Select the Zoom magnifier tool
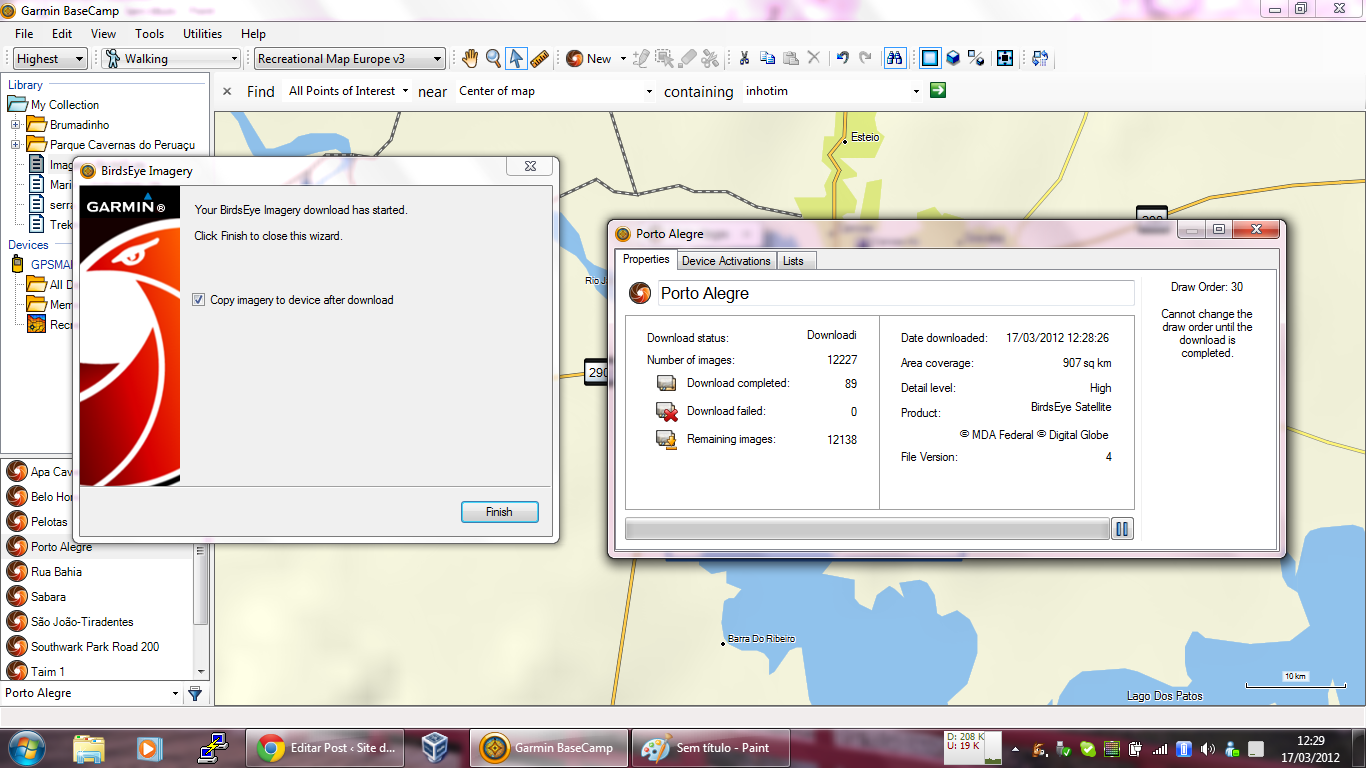This screenshot has height=768, width=1366. (x=493, y=58)
